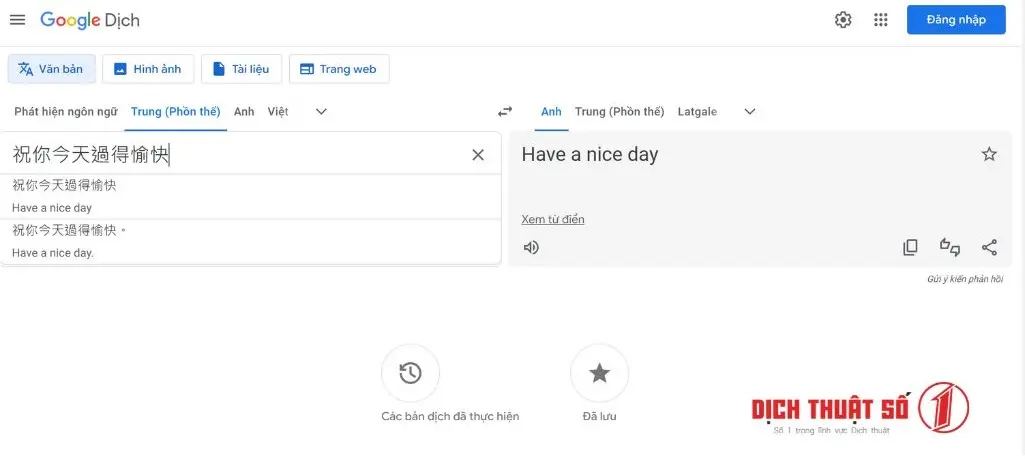
Task: Select Latgale as target language
Action: [697, 112]
